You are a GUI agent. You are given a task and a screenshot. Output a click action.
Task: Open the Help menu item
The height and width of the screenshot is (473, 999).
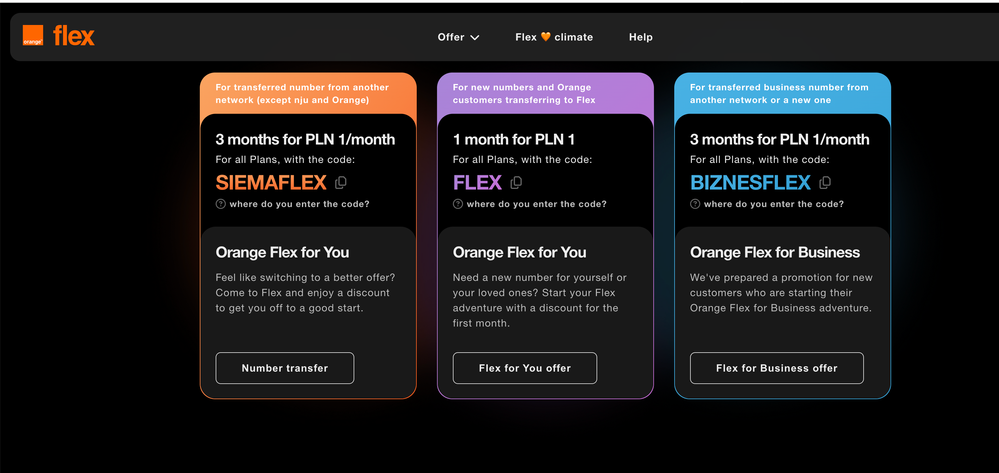(640, 37)
